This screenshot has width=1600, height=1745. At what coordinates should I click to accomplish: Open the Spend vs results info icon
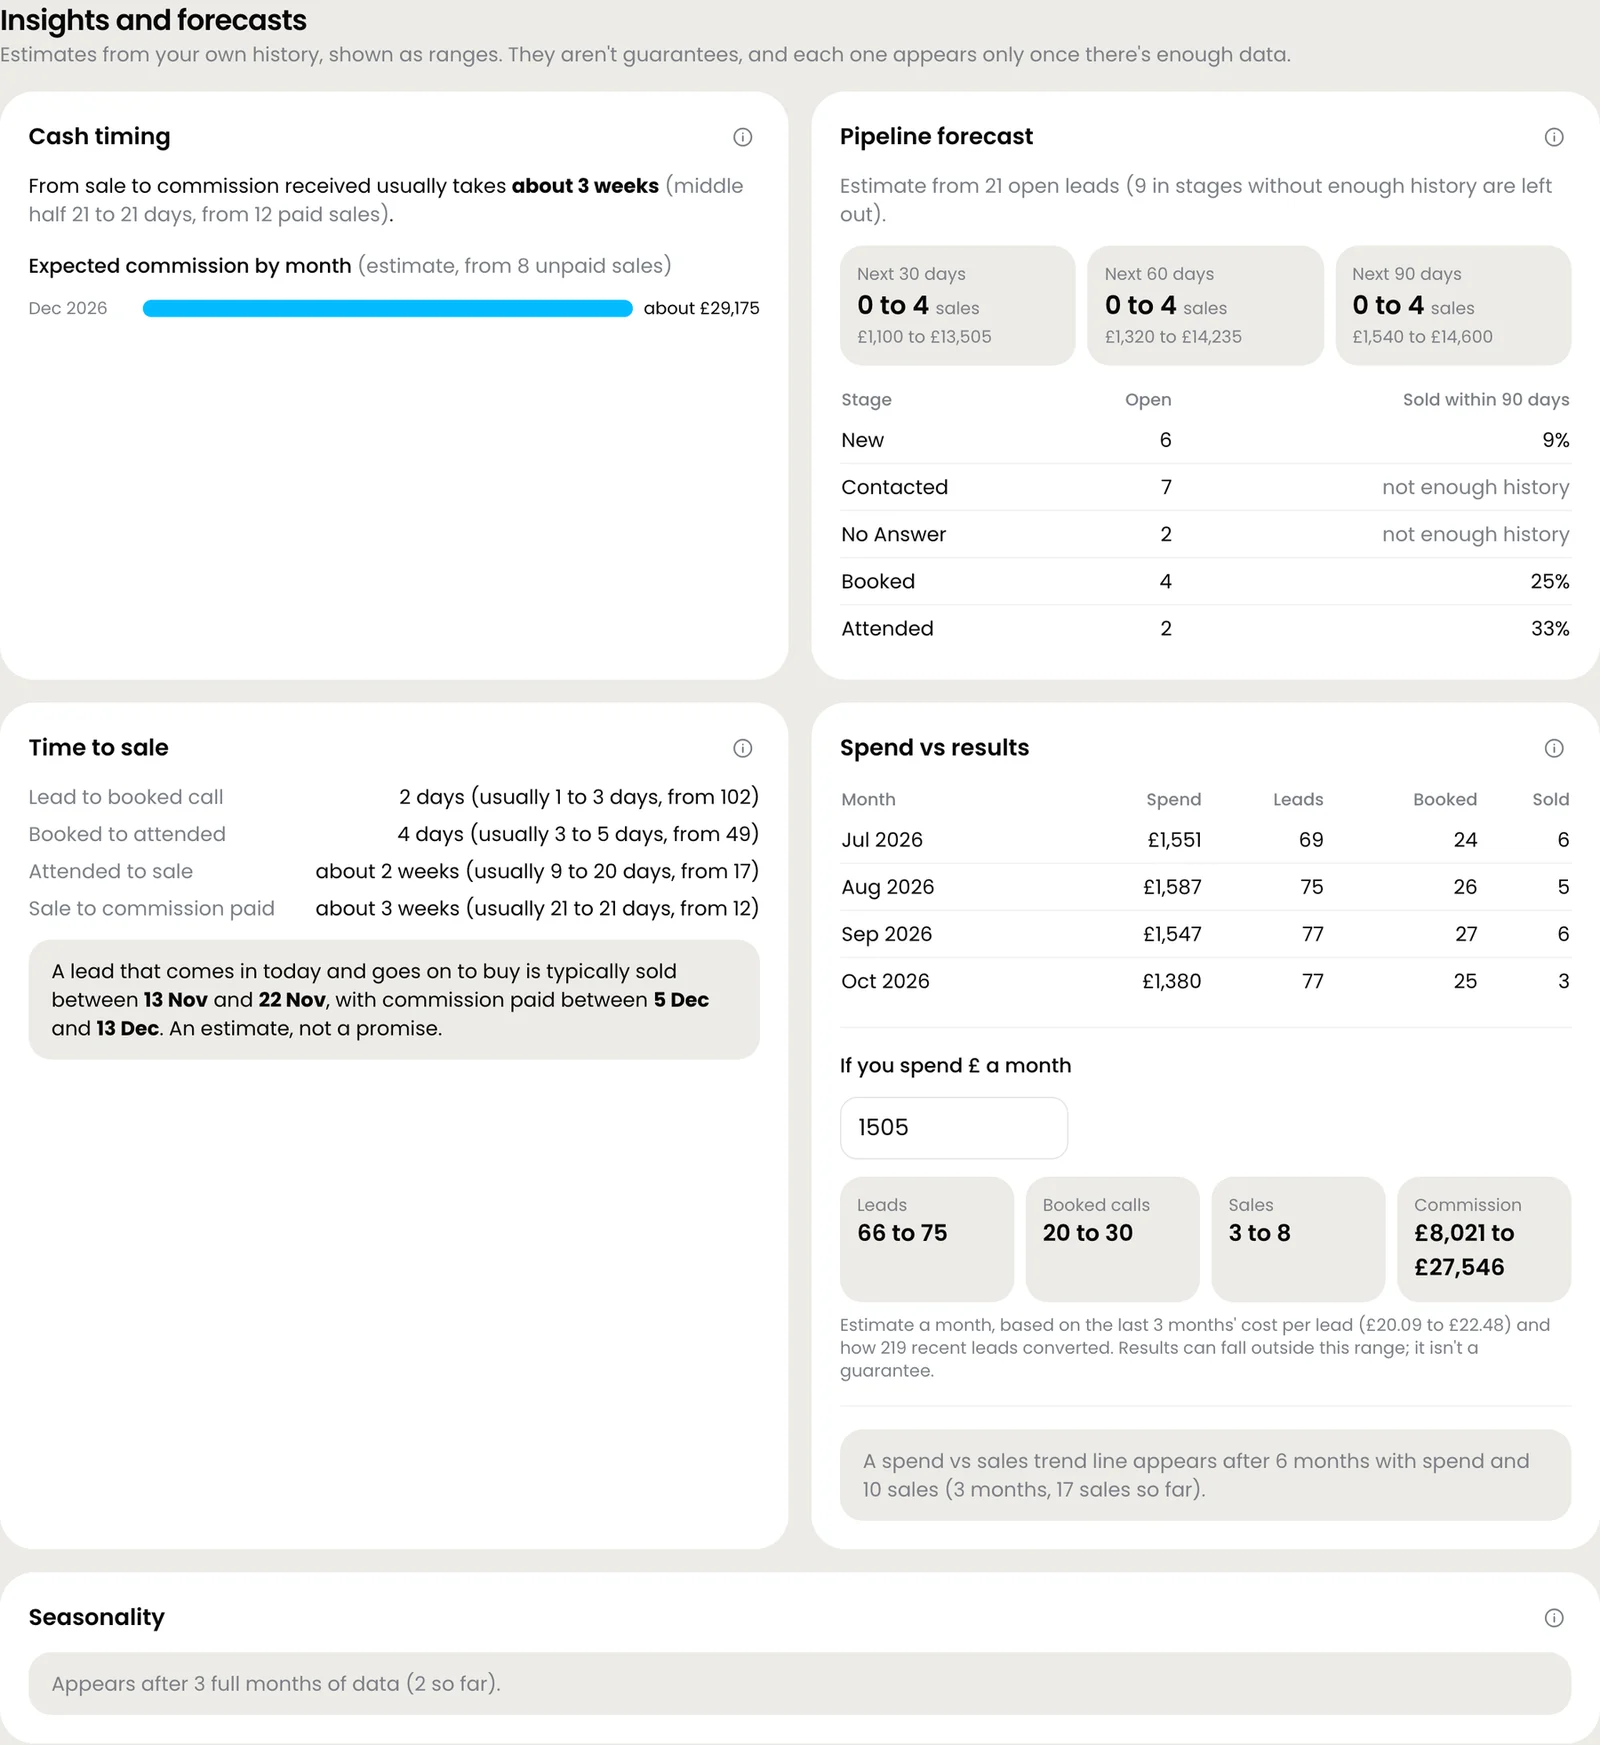pyautogui.click(x=1553, y=748)
